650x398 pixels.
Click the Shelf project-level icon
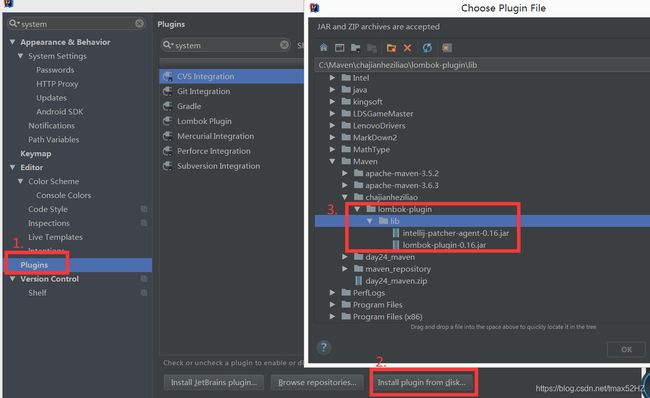point(144,293)
